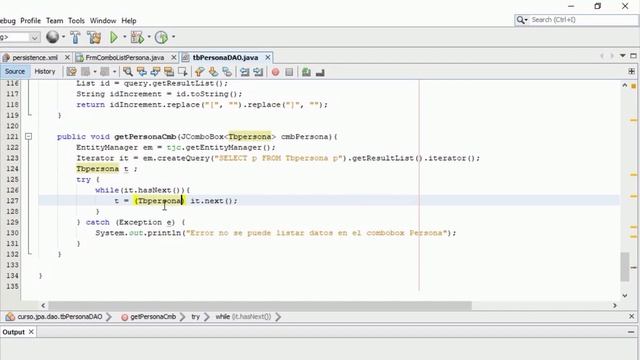Open the dropdown arrow beside the globe icon
640x360 pixels.
(x=63, y=37)
